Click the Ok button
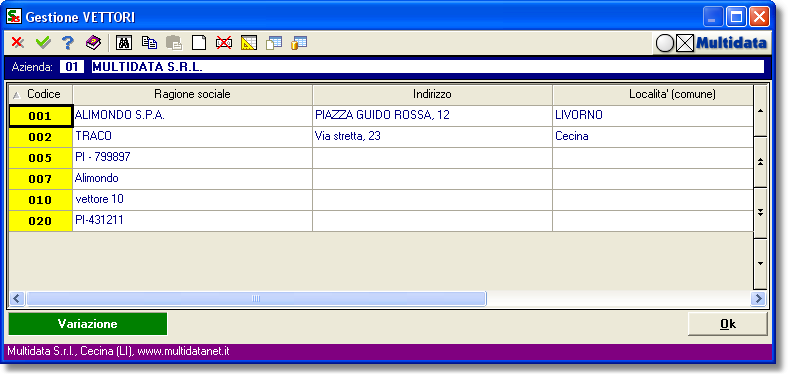Screen dimensions: 788x376 coord(728,324)
